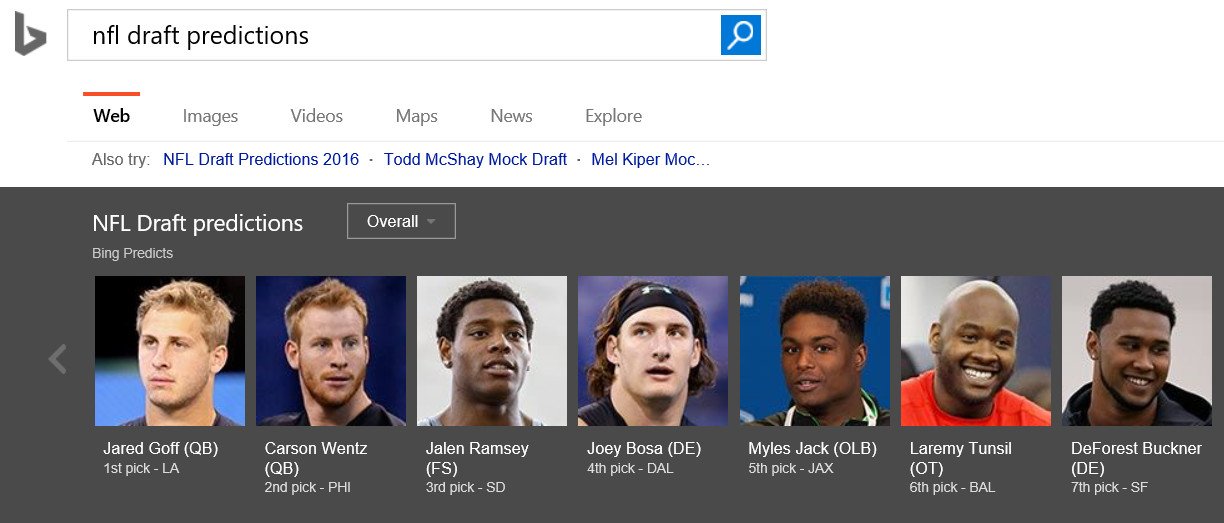Viewport: 1224px width, 523px height.
Task: Open Joey Bosa's photo thumbnail
Action: (653, 351)
